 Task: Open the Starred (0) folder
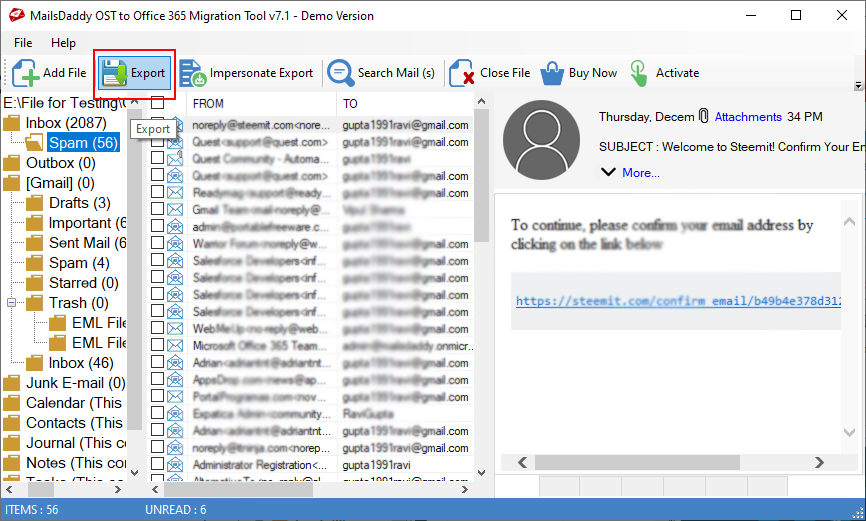pyautogui.click(x=83, y=283)
